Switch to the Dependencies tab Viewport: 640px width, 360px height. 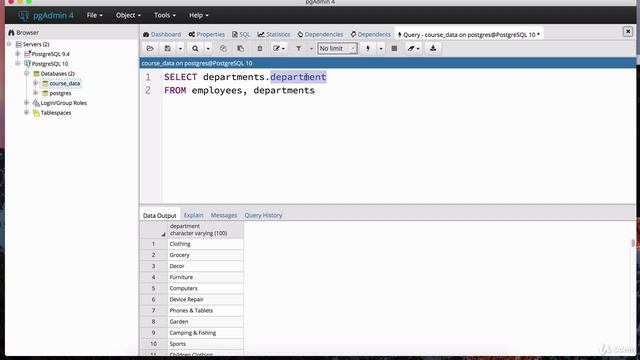(320, 35)
